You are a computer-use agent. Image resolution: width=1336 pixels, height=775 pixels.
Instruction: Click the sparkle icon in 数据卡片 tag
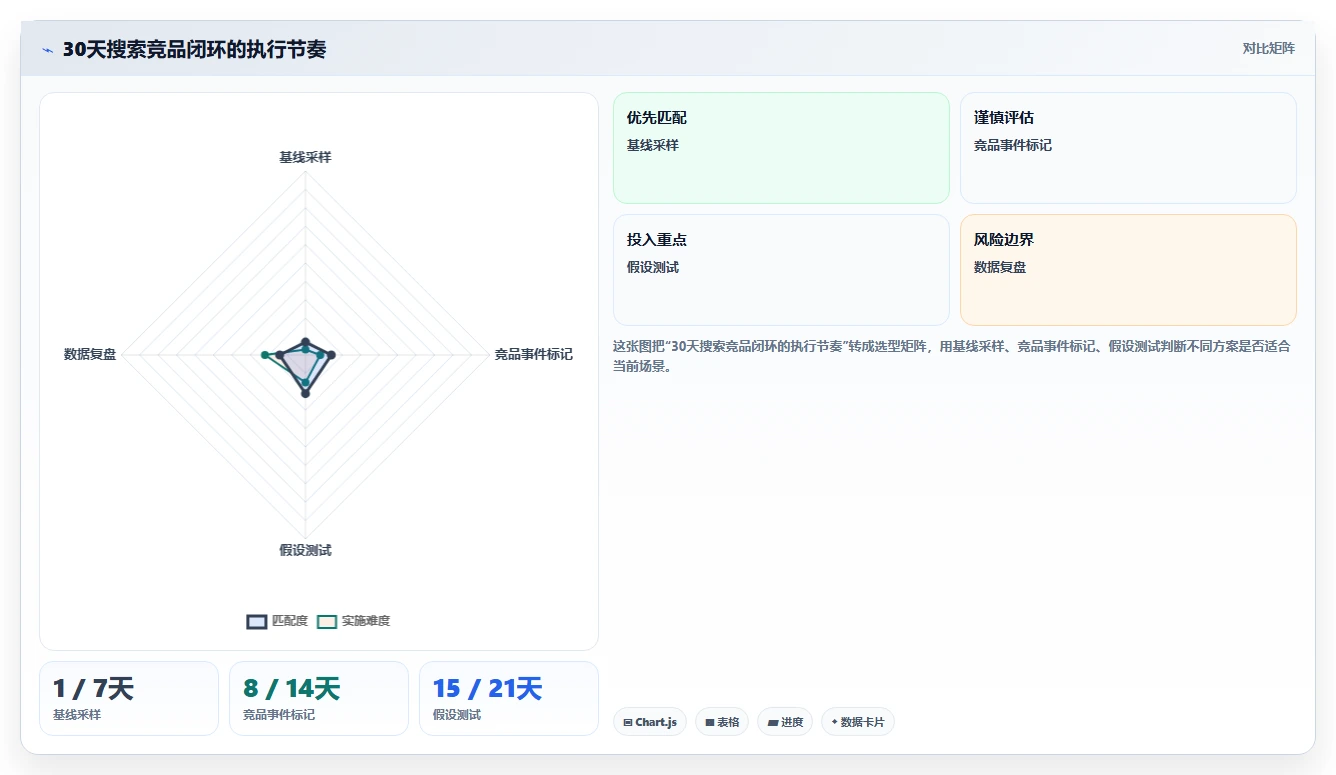click(834, 722)
